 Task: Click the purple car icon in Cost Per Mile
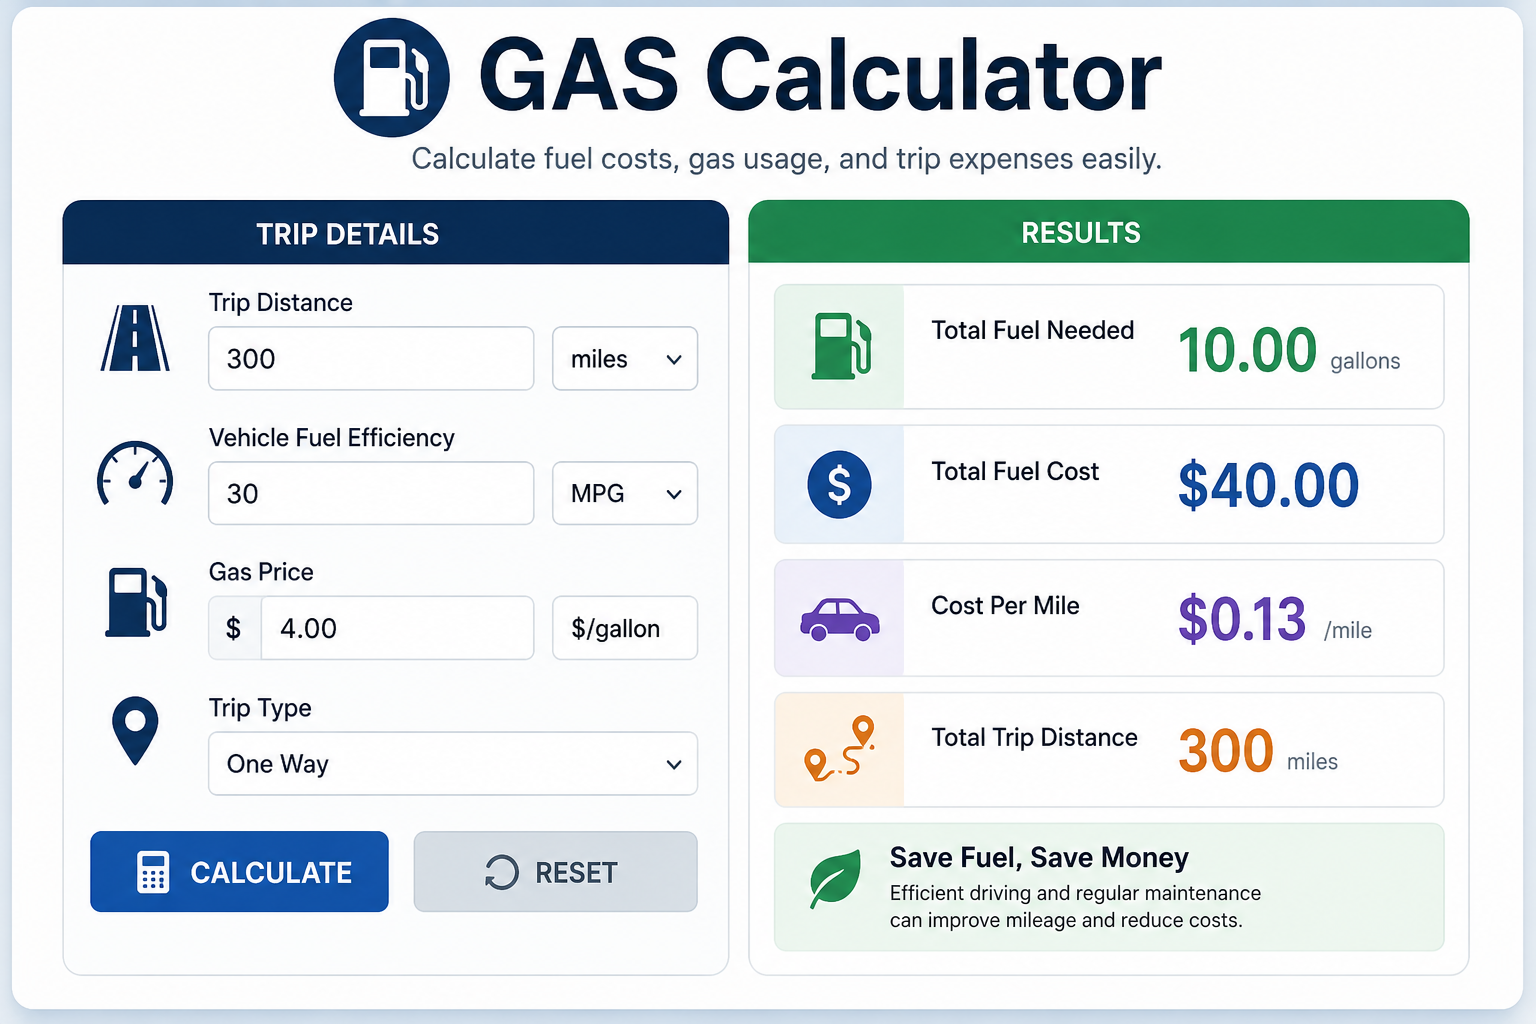coord(840,619)
